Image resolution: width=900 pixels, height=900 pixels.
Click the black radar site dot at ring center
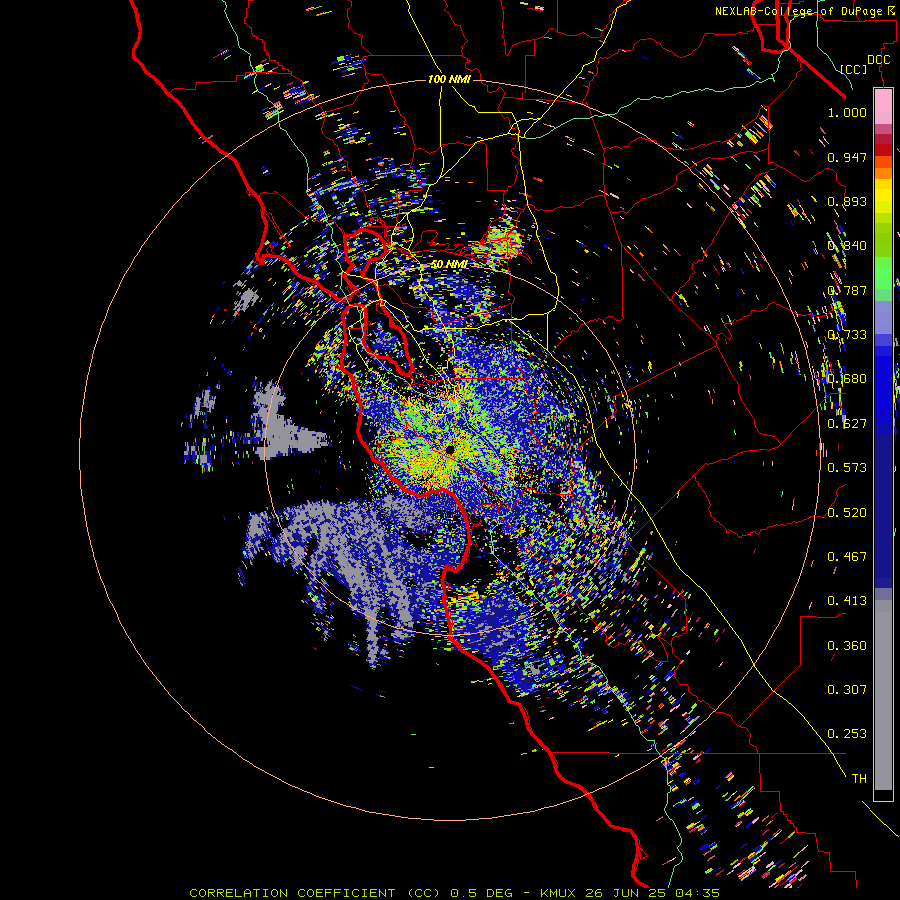click(450, 449)
